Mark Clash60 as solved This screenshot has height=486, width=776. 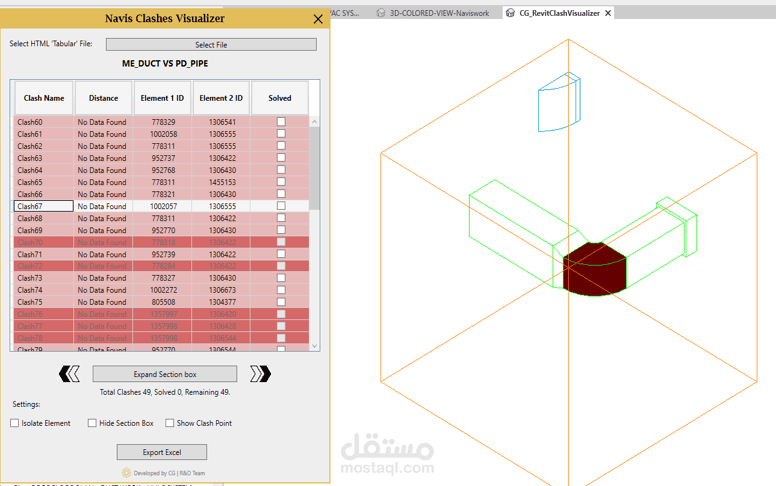(x=281, y=122)
